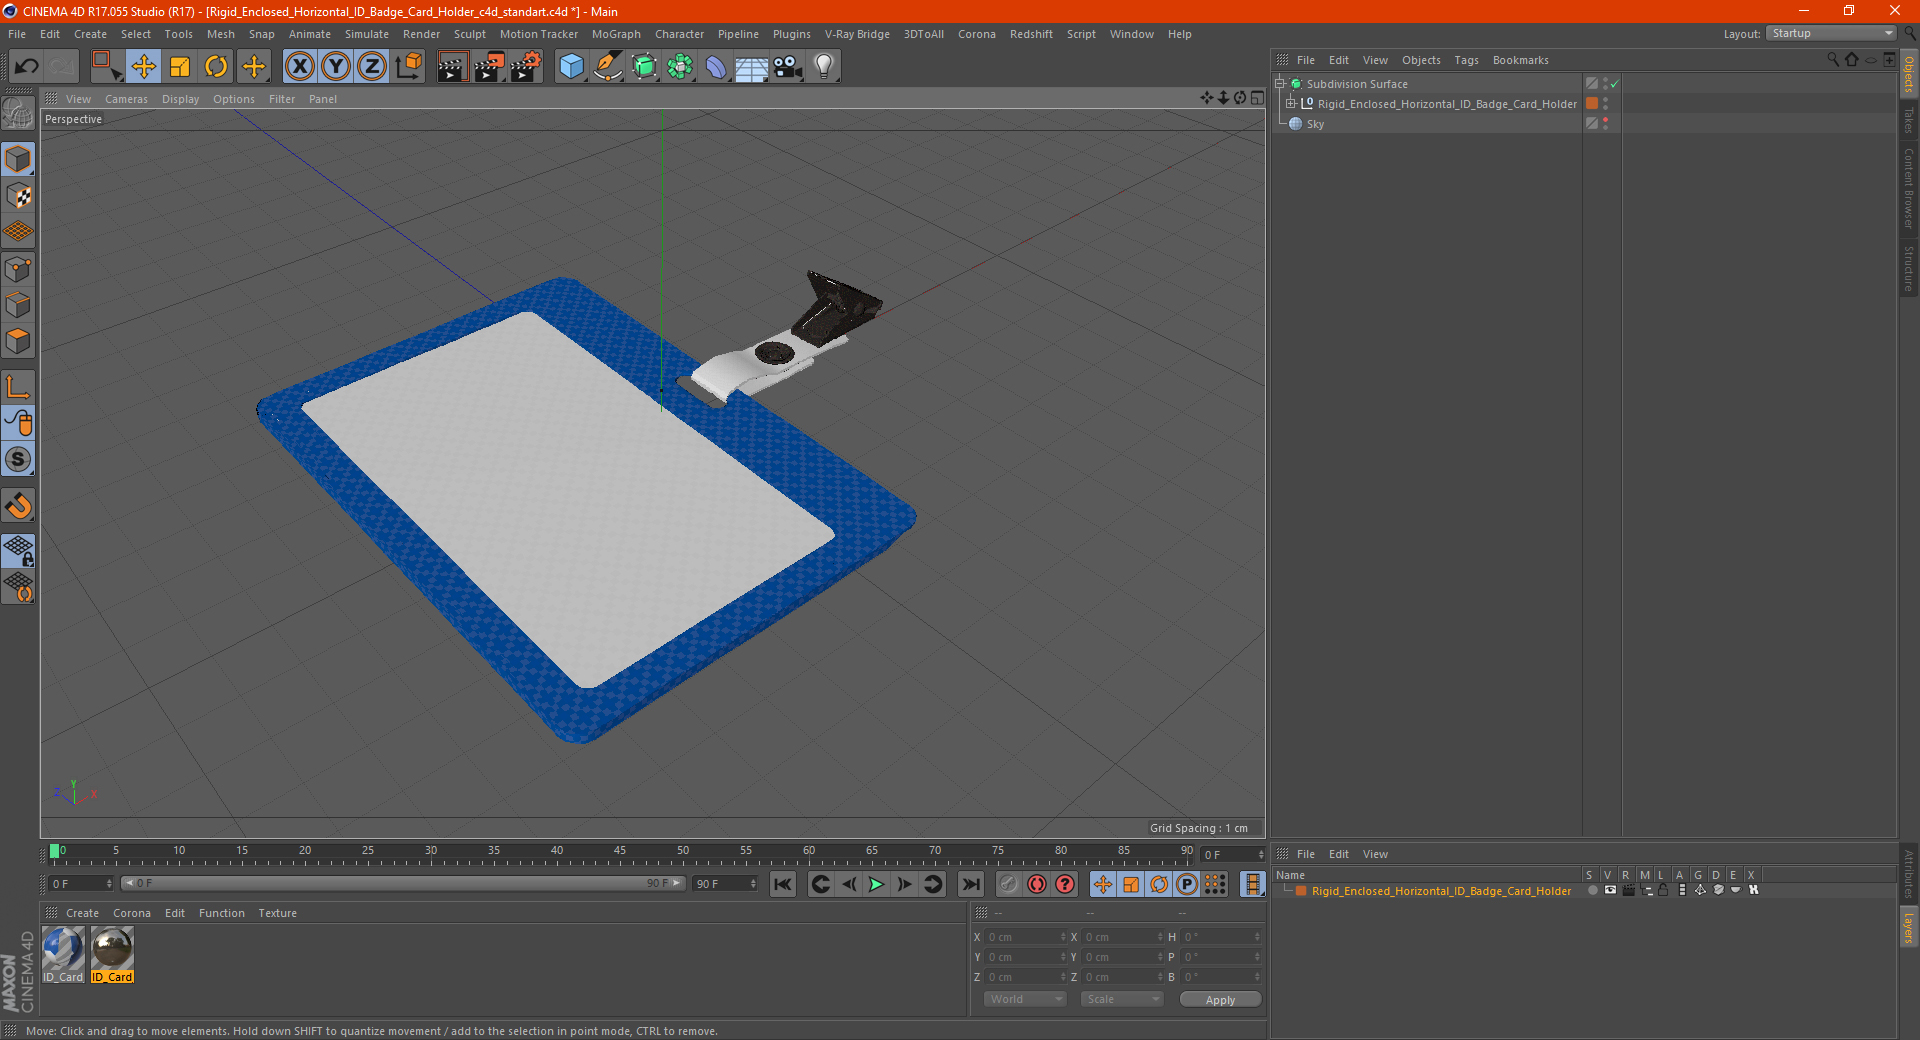Go to start of animation
The height and width of the screenshot is (1040, 1920).
click(783, 884)
